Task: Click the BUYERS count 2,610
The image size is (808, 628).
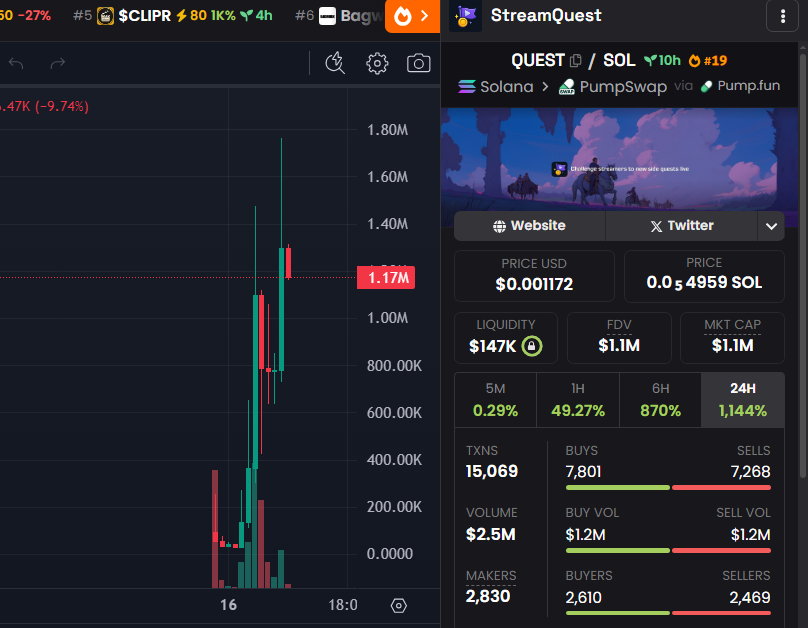Action: pos(583,597)
